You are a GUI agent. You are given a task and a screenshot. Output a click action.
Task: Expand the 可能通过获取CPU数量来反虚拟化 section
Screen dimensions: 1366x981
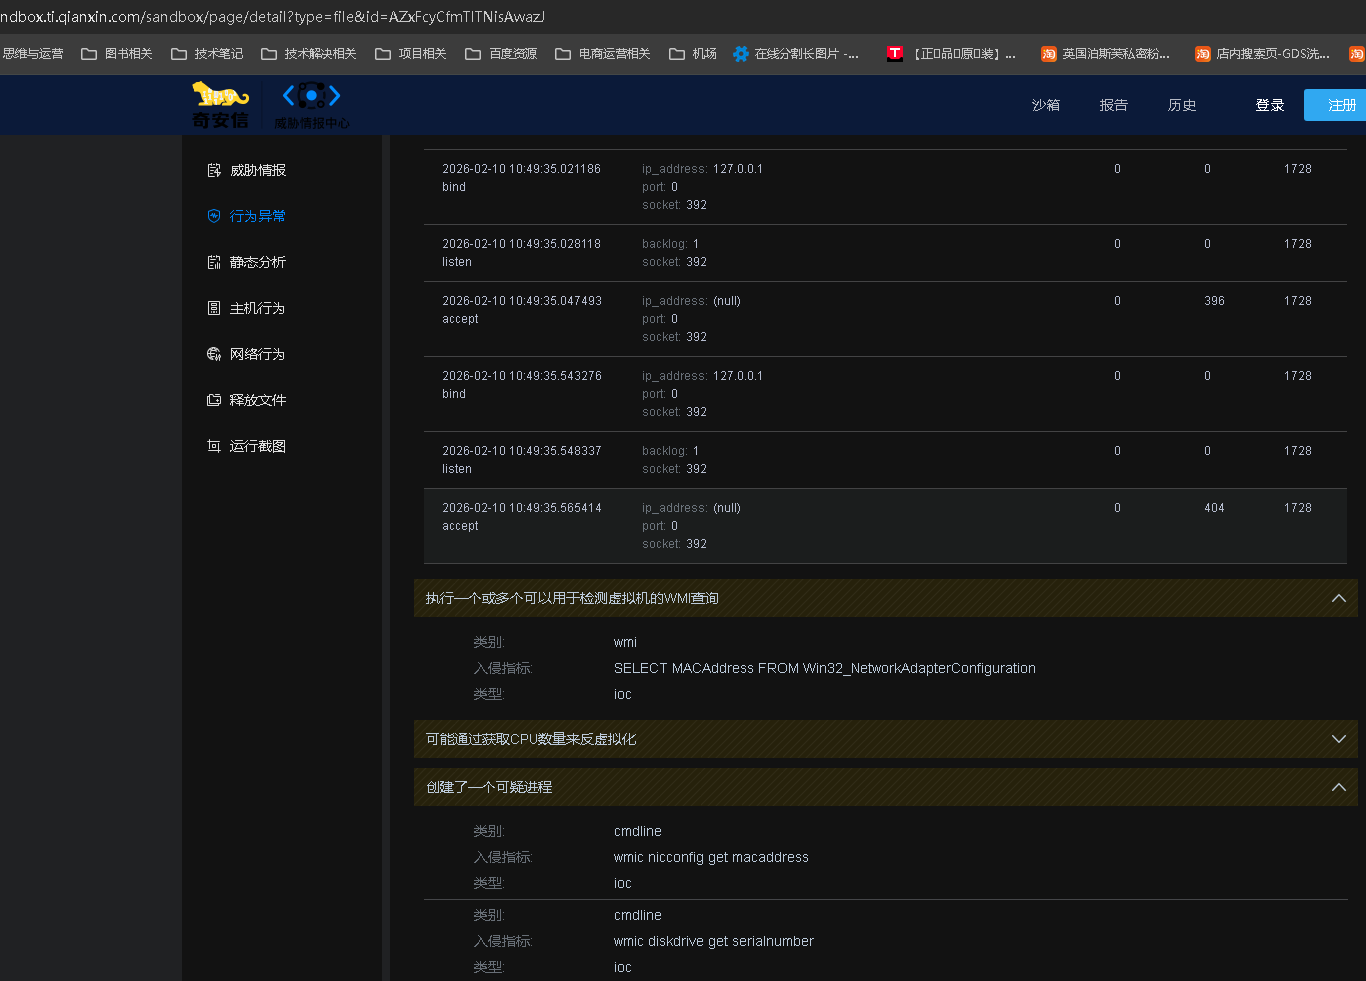[1338, 739]
